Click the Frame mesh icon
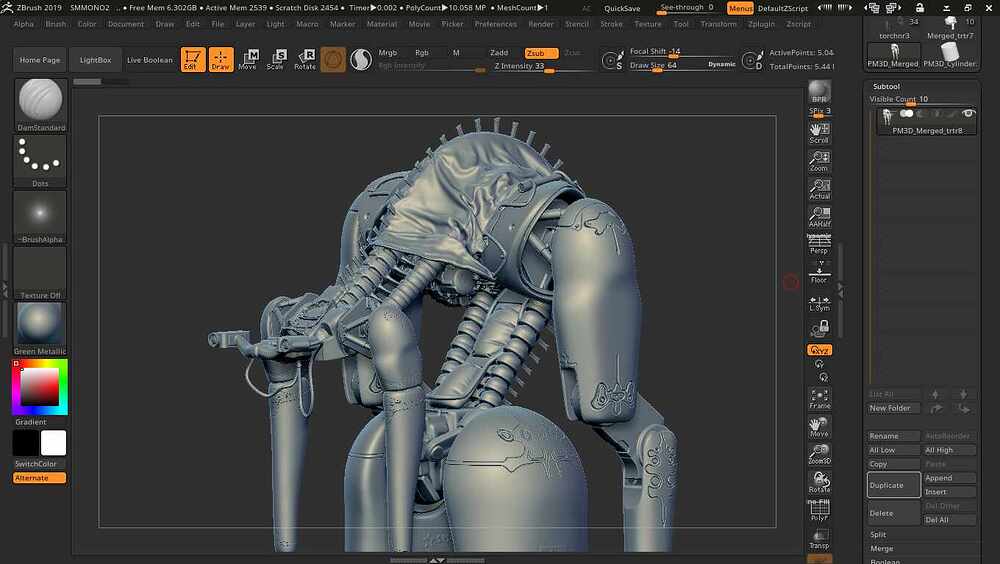 pyautogui.click(x=820, y=399)
